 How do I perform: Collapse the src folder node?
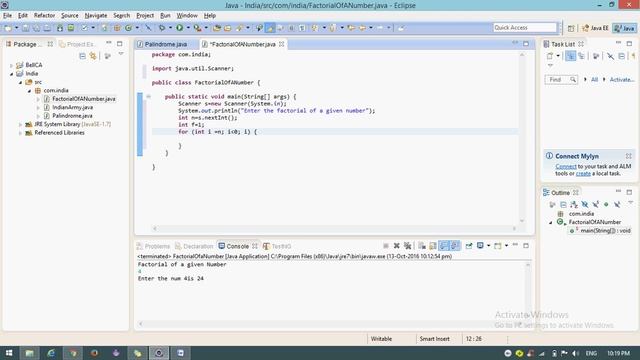pyautogui.click(x=20, y=82)
